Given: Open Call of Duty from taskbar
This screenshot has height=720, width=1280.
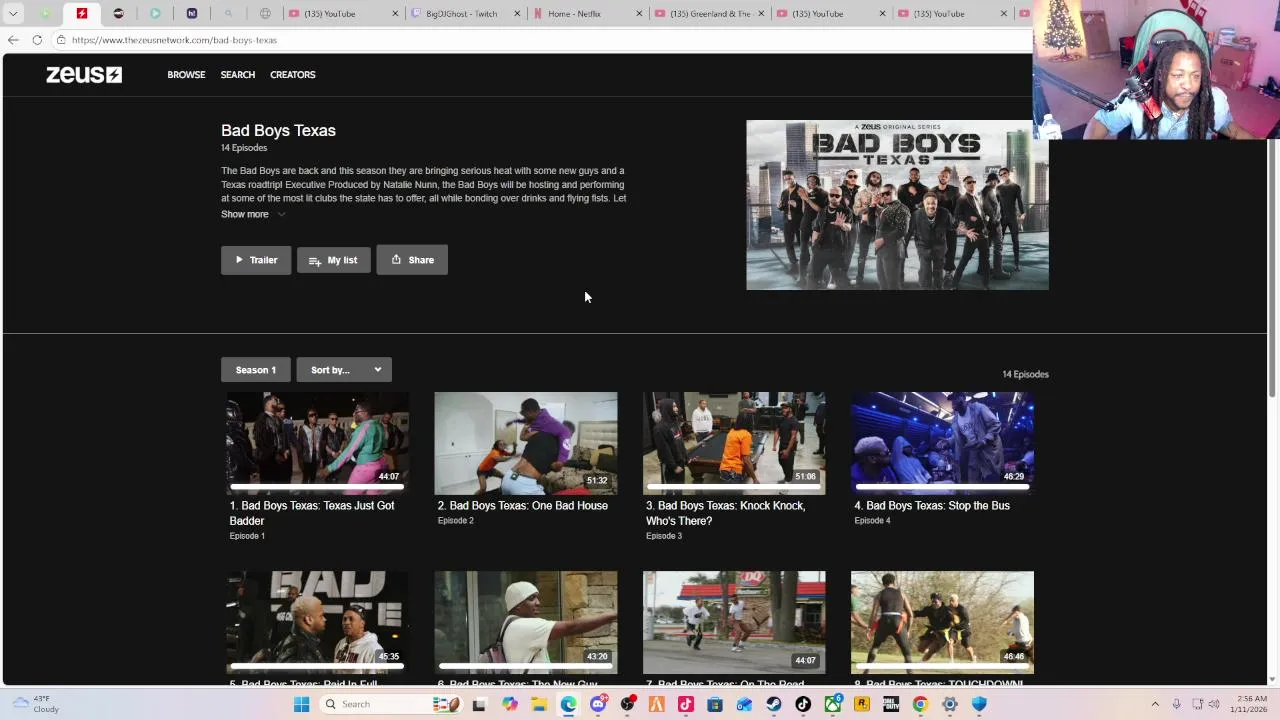Looking at the screenshot, I should click(891, 704).
